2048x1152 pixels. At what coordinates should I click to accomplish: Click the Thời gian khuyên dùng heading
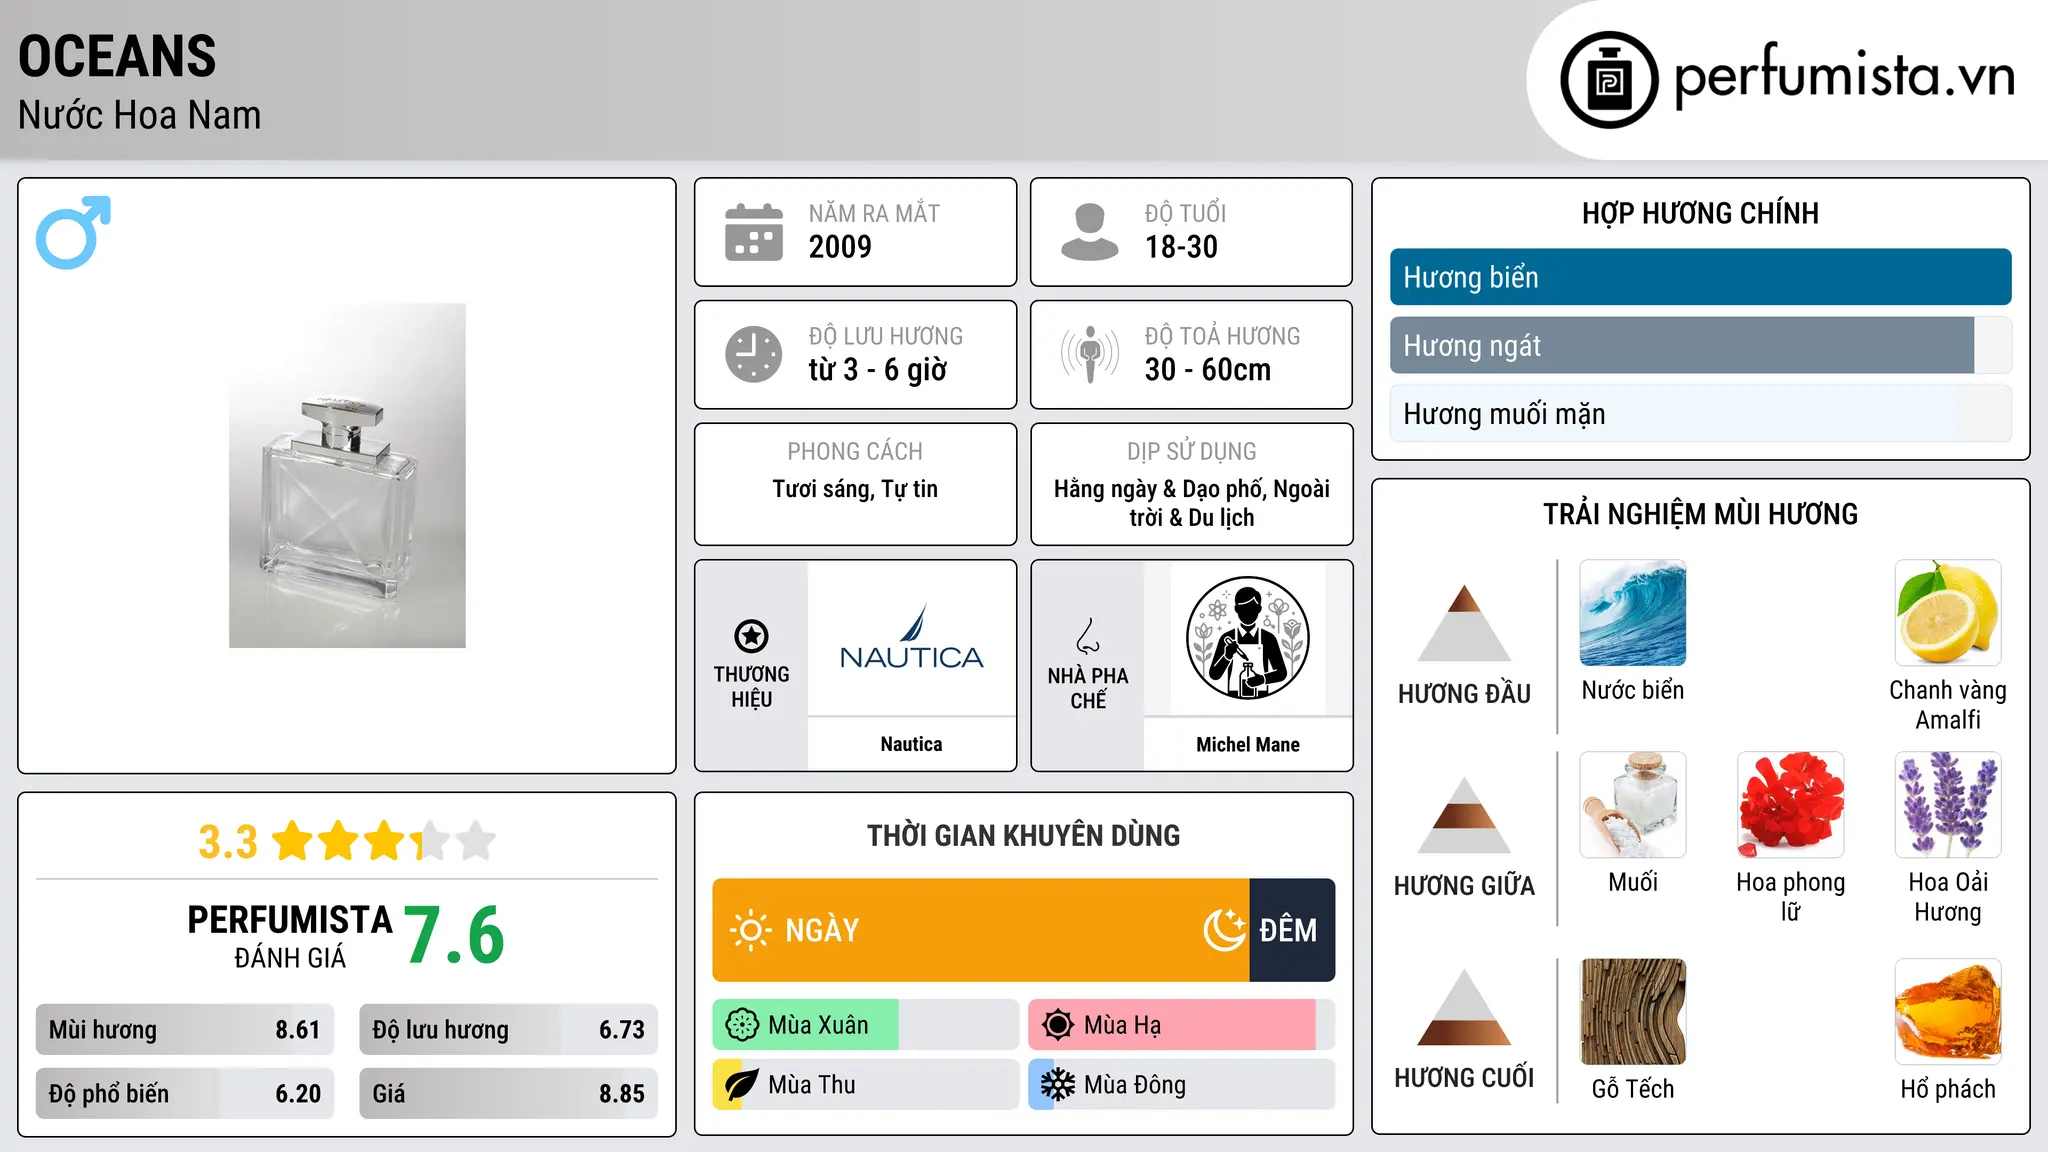tap(1023, 835)
